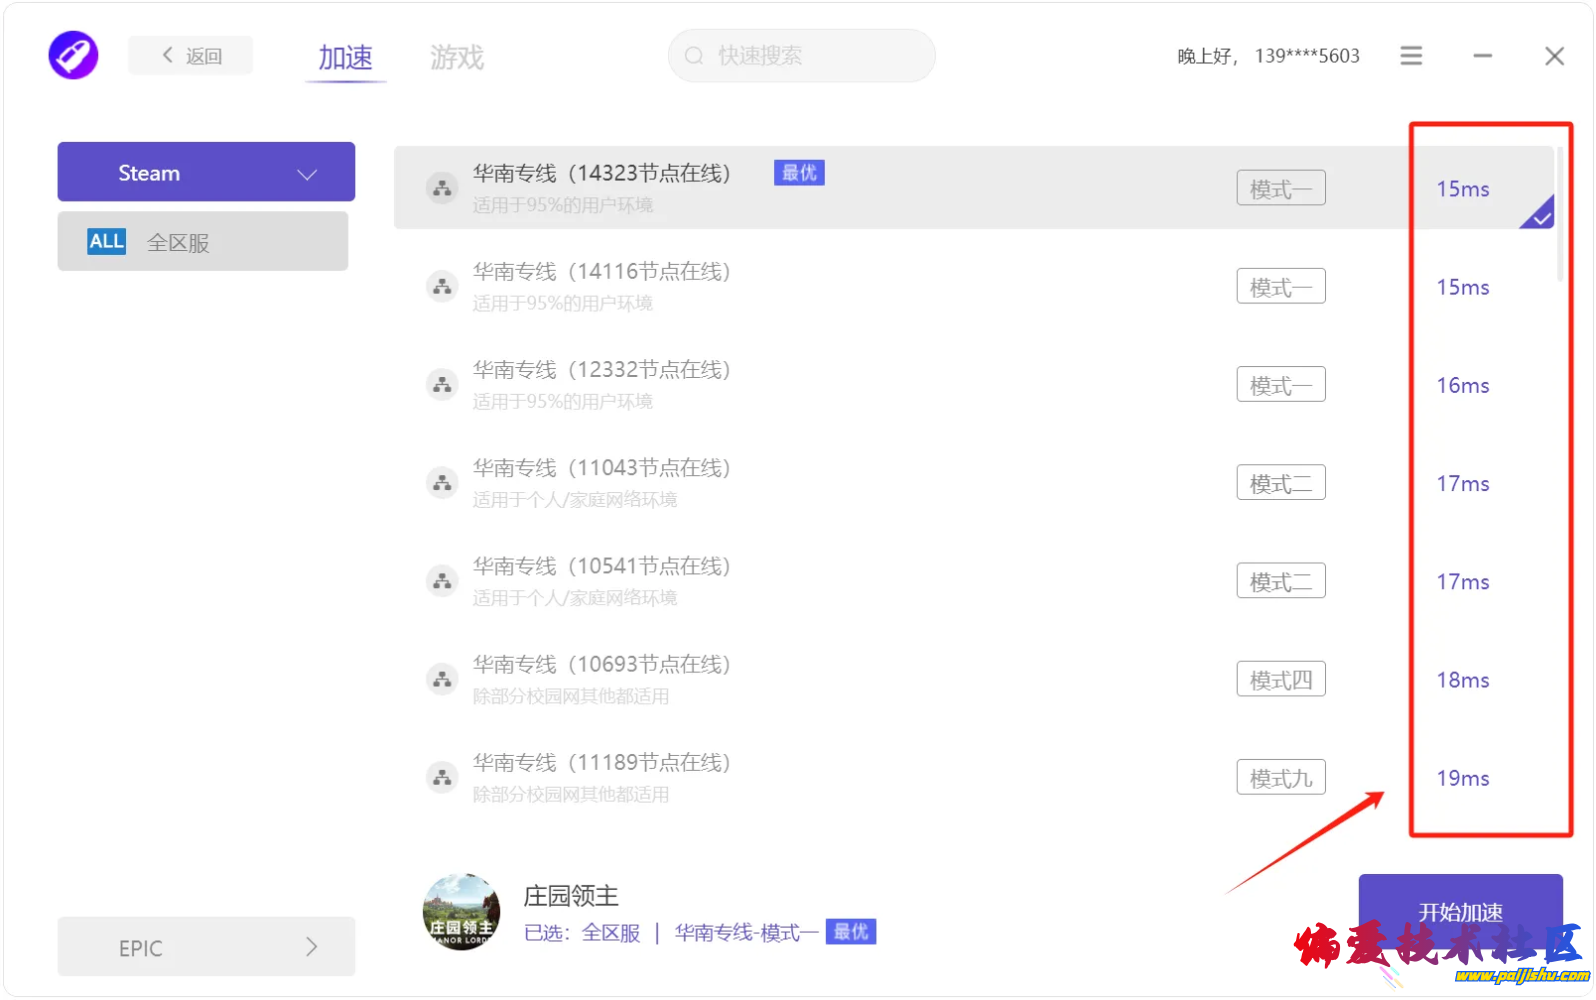This screenshot has height=1000, width=1596.
Task: Focus the 快速搜索 search field
Action: click(810, 56)
